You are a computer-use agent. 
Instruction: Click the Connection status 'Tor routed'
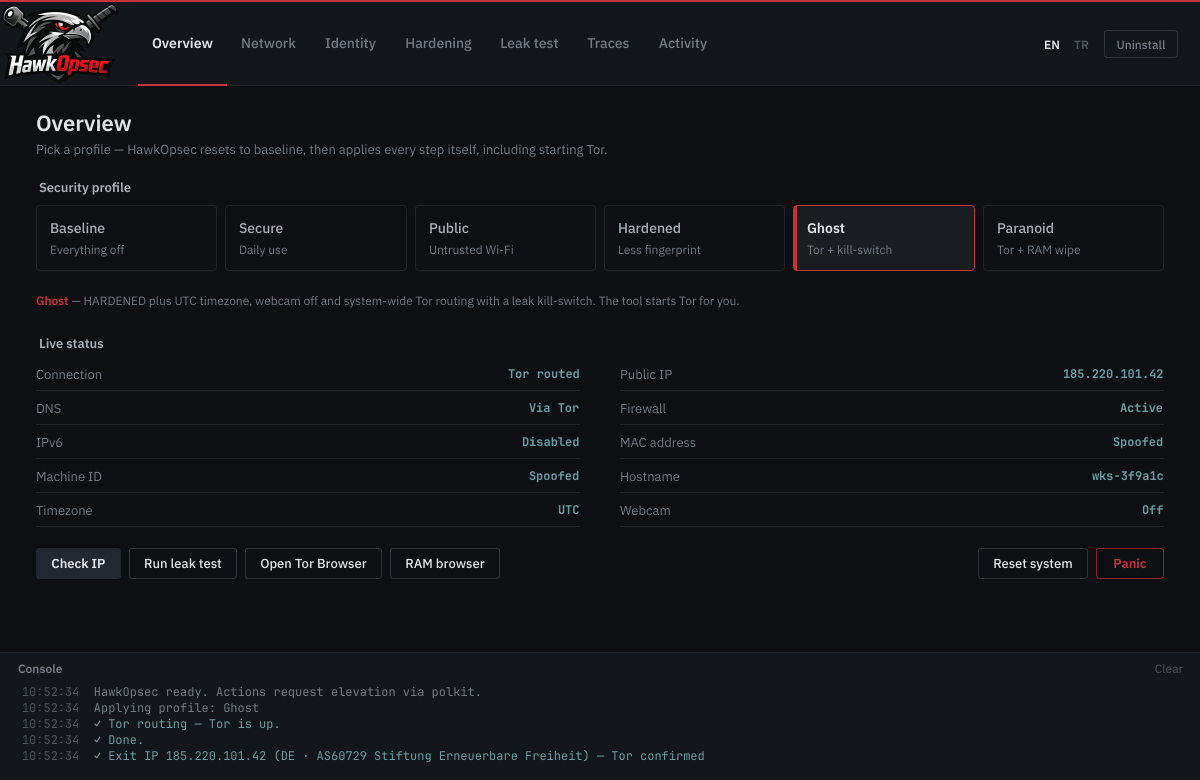click(x=544, y=374)
